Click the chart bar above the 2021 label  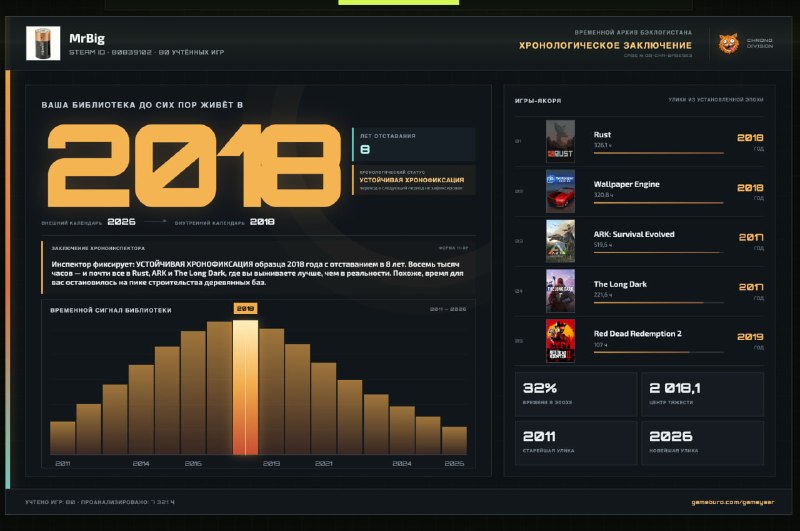tap(323, 409)
